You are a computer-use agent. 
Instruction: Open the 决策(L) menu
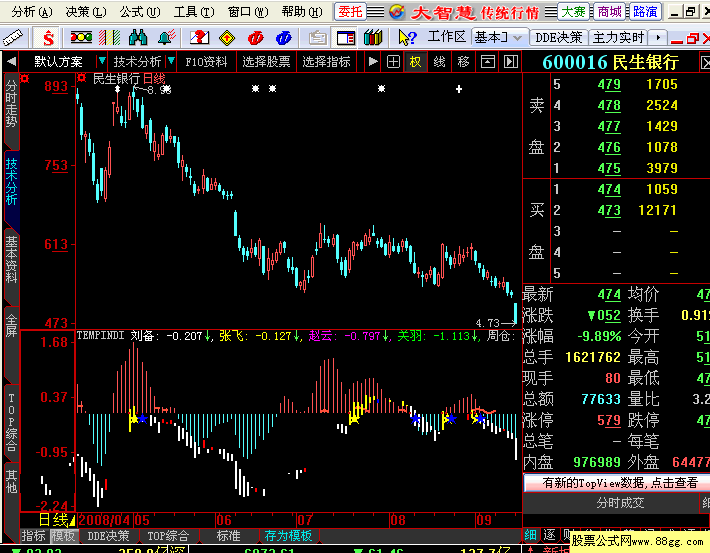pos(86,12)
